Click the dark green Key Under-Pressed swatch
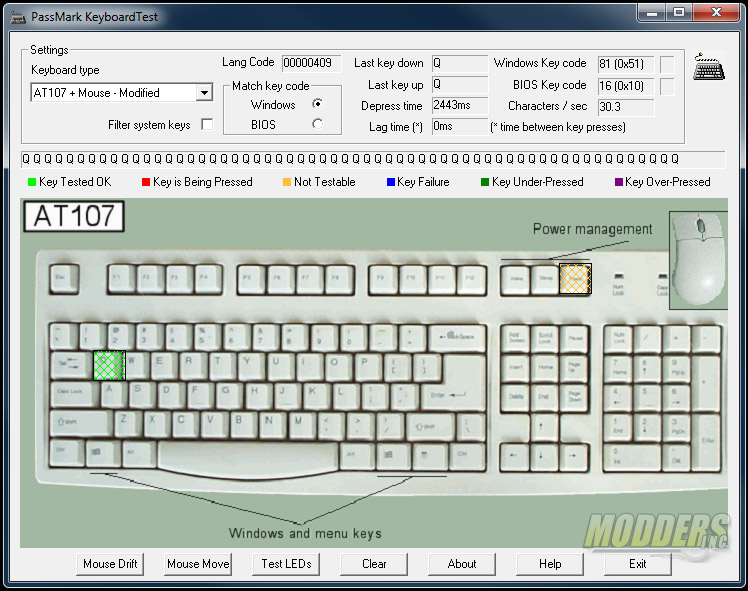 pos(485,182)
